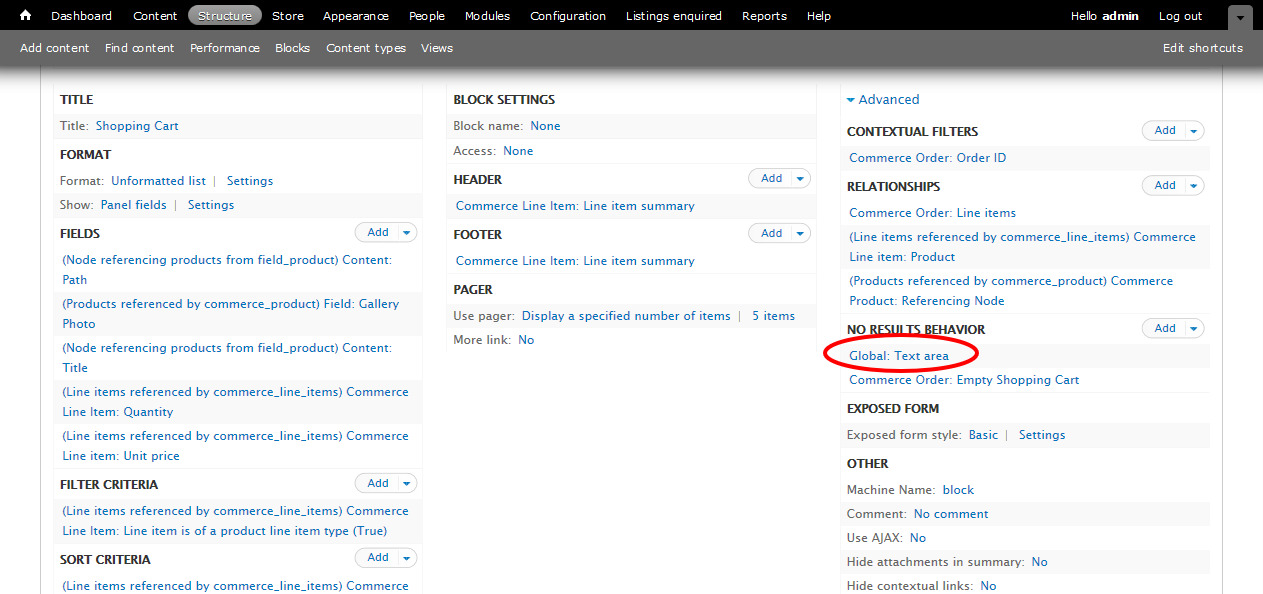This screenshot has width=1263, height=594.
Task: Click the home icon in admin toolbar
Action: [x=26, y=16]
